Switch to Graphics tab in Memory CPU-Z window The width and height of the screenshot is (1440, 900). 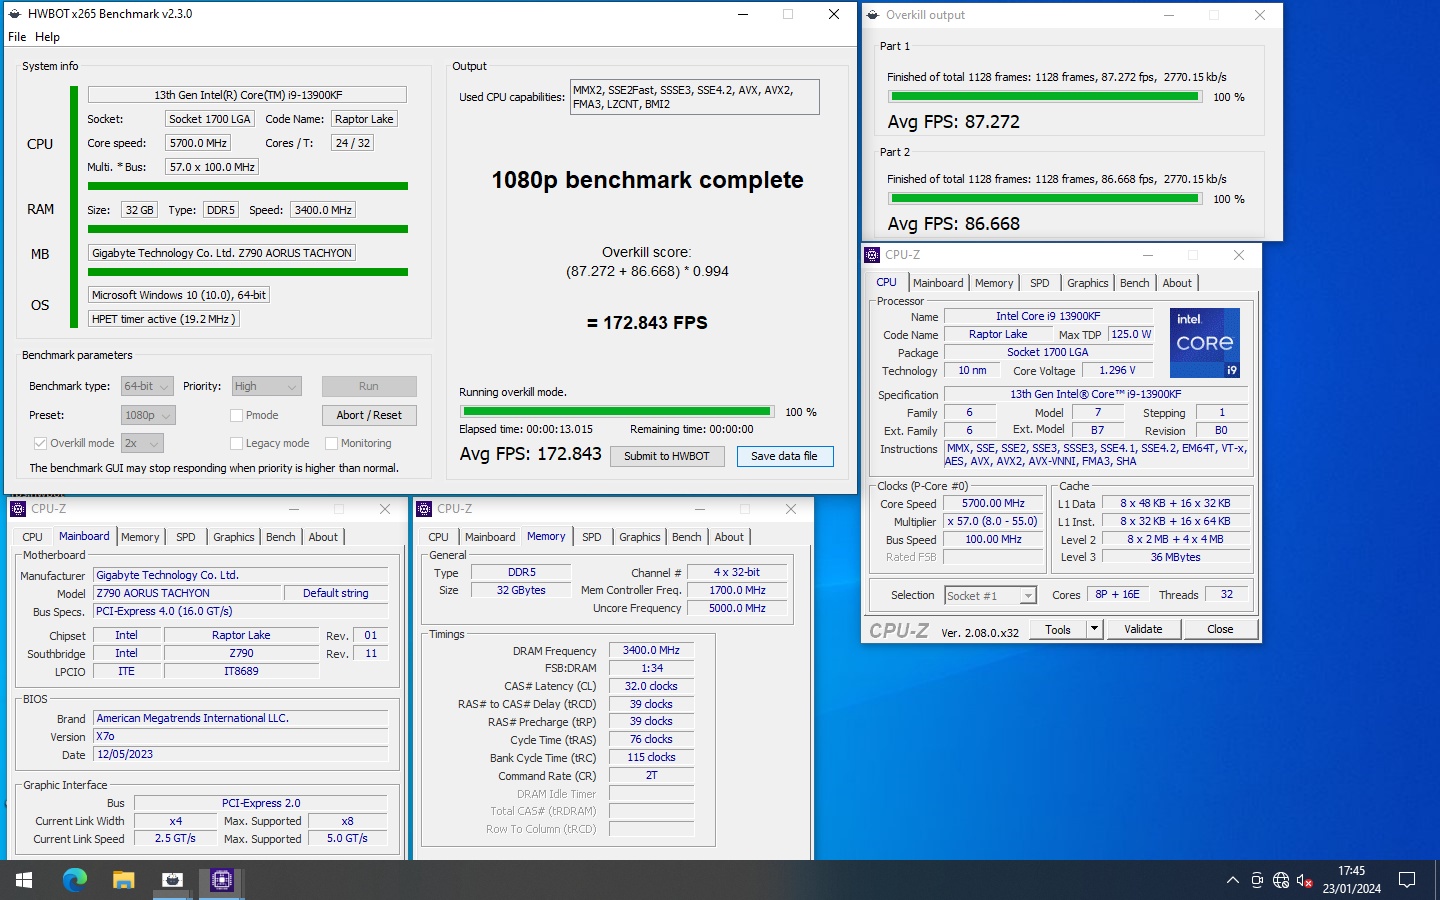[x=640, y=537]
